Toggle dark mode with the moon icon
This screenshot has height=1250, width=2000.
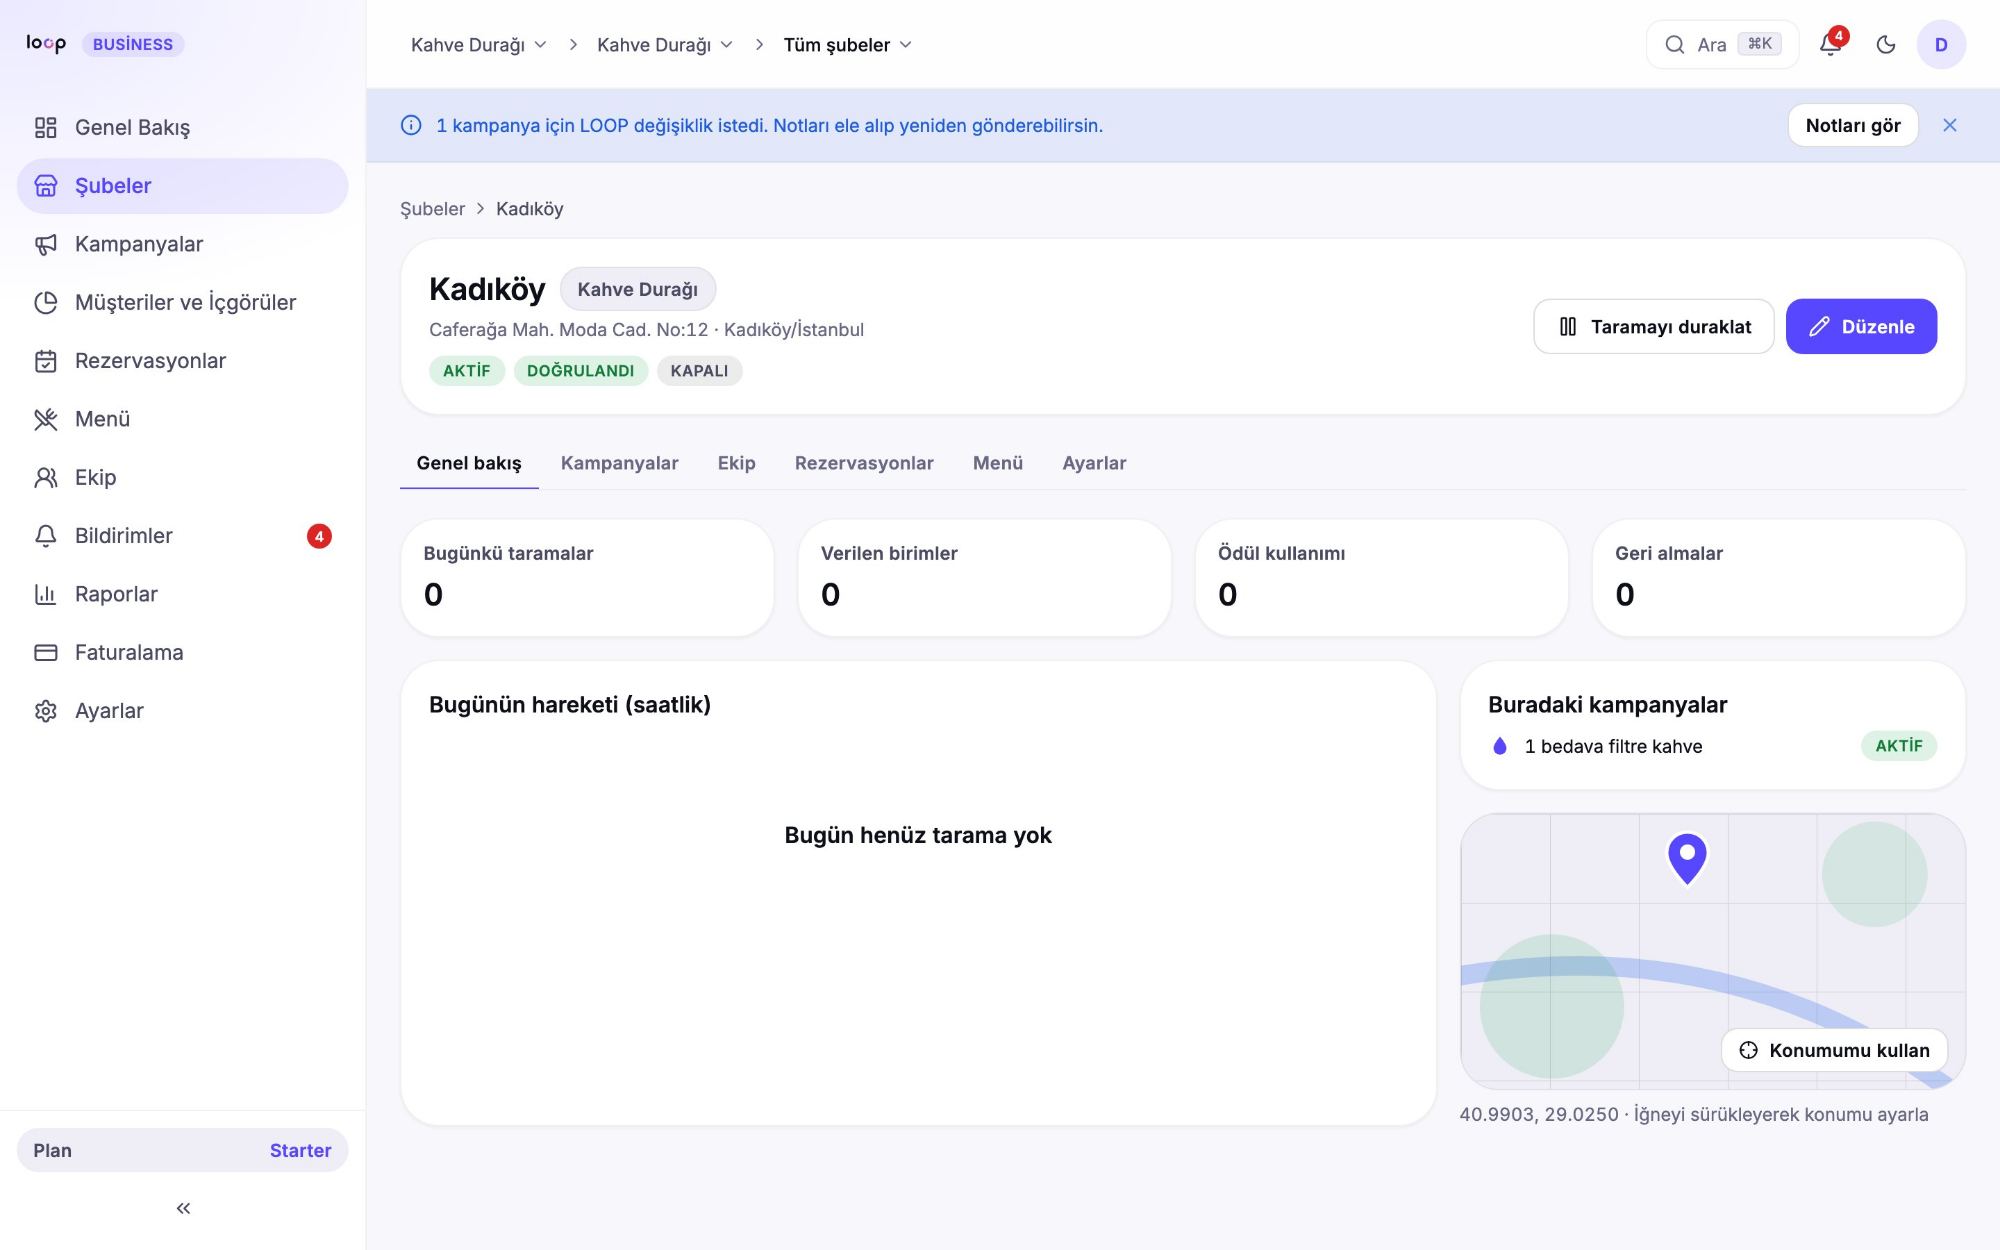point(1886,44)
